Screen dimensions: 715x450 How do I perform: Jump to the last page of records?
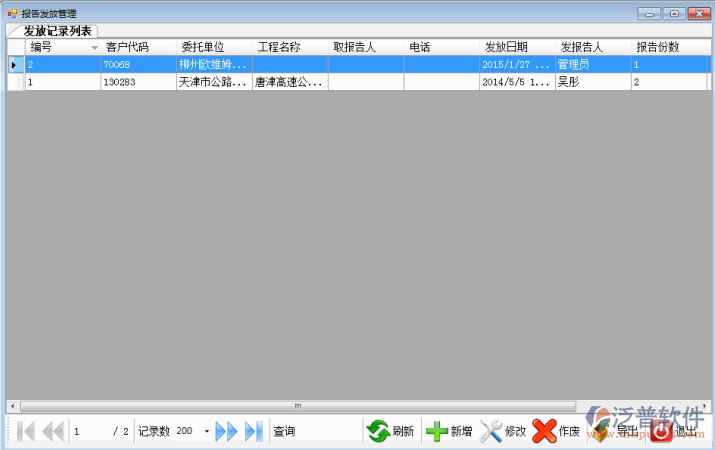[254, 431]
